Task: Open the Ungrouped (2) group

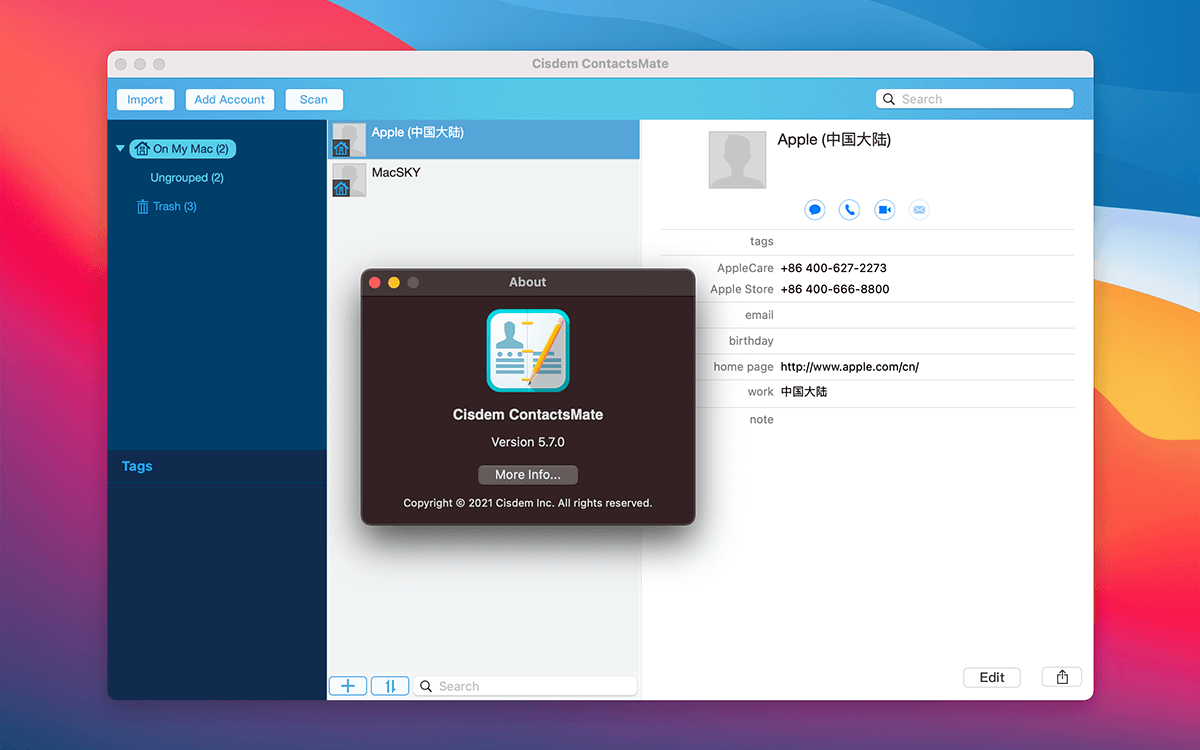Action: point(187,178)
